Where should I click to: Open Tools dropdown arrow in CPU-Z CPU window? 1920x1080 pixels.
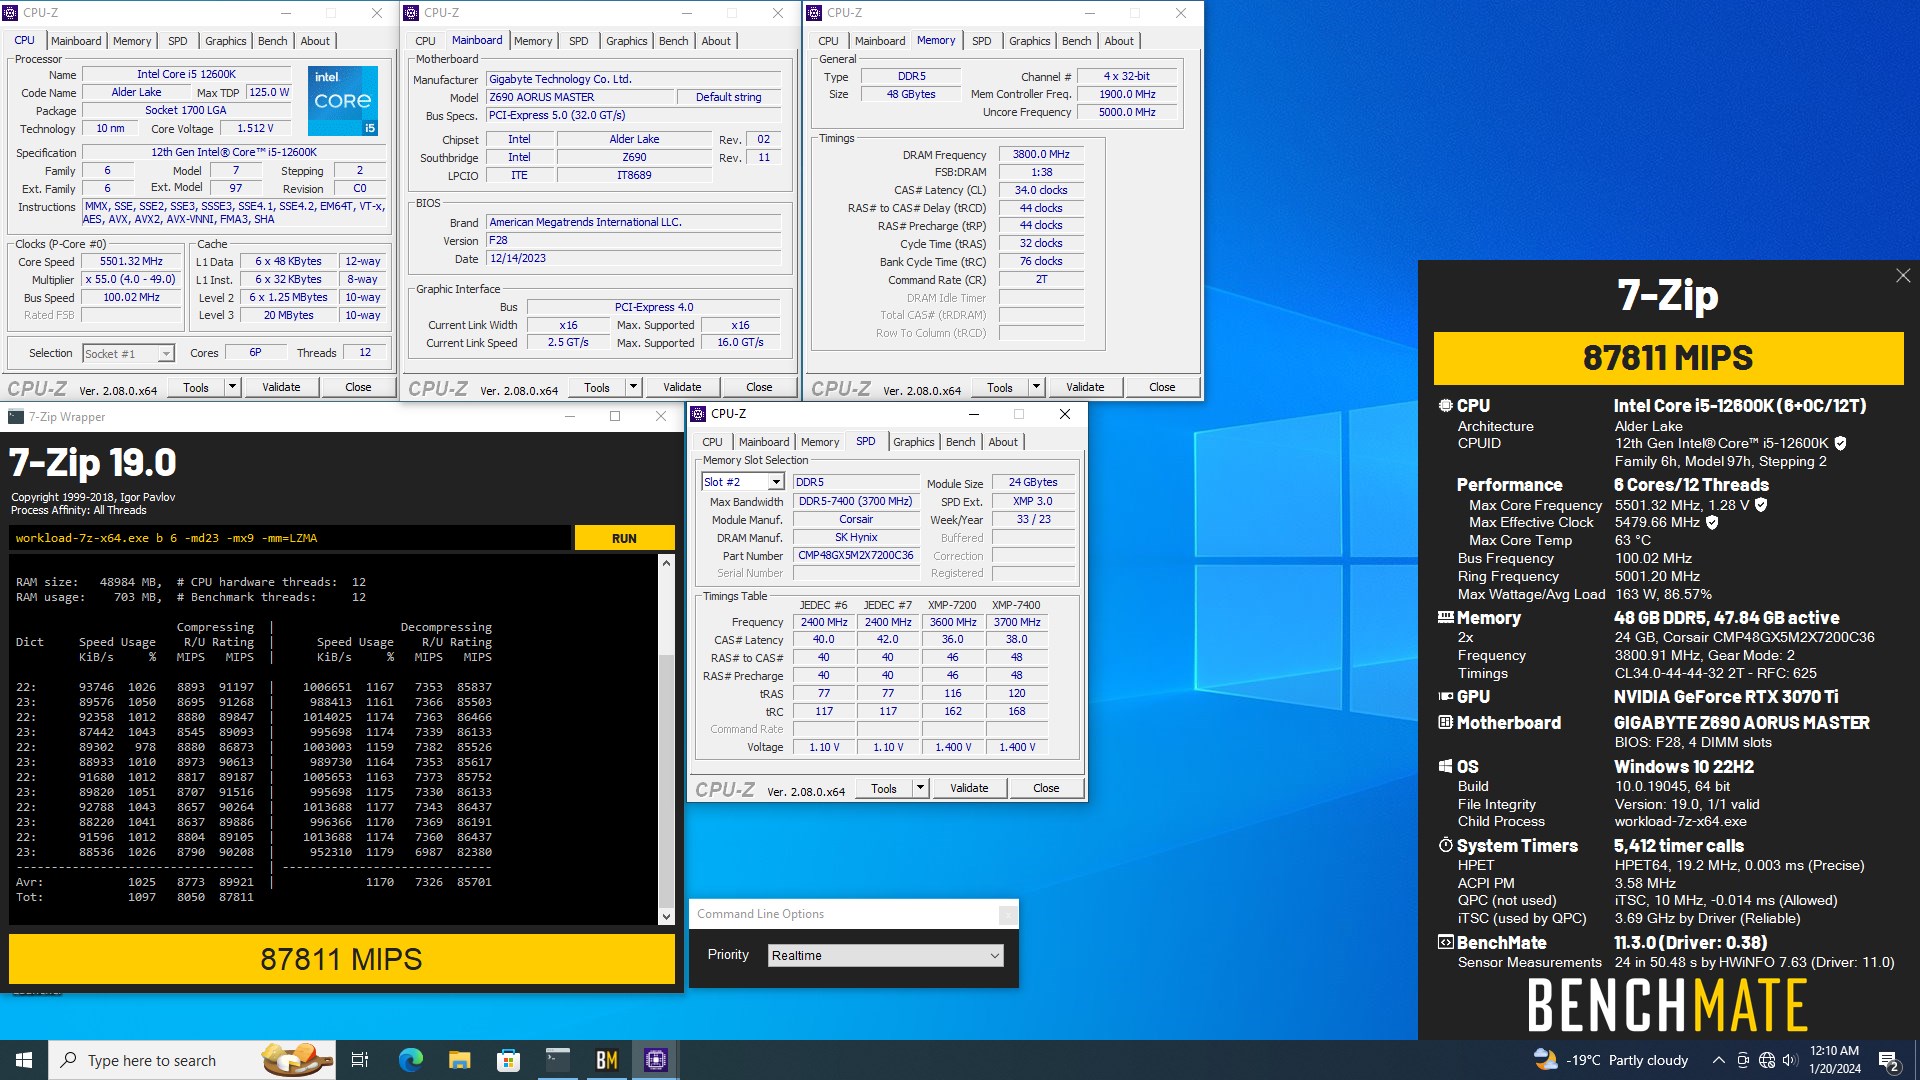[232, 387]
